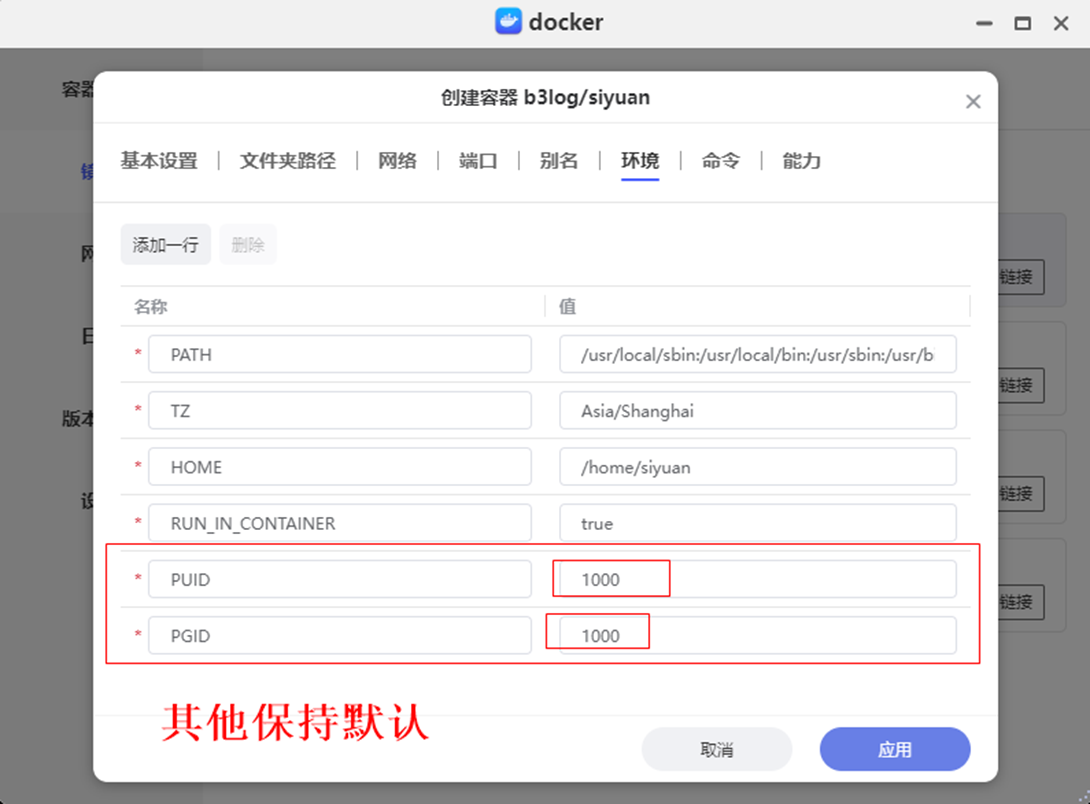
Task: Edit the PGID value 1000 field
Action: point(758,635)
